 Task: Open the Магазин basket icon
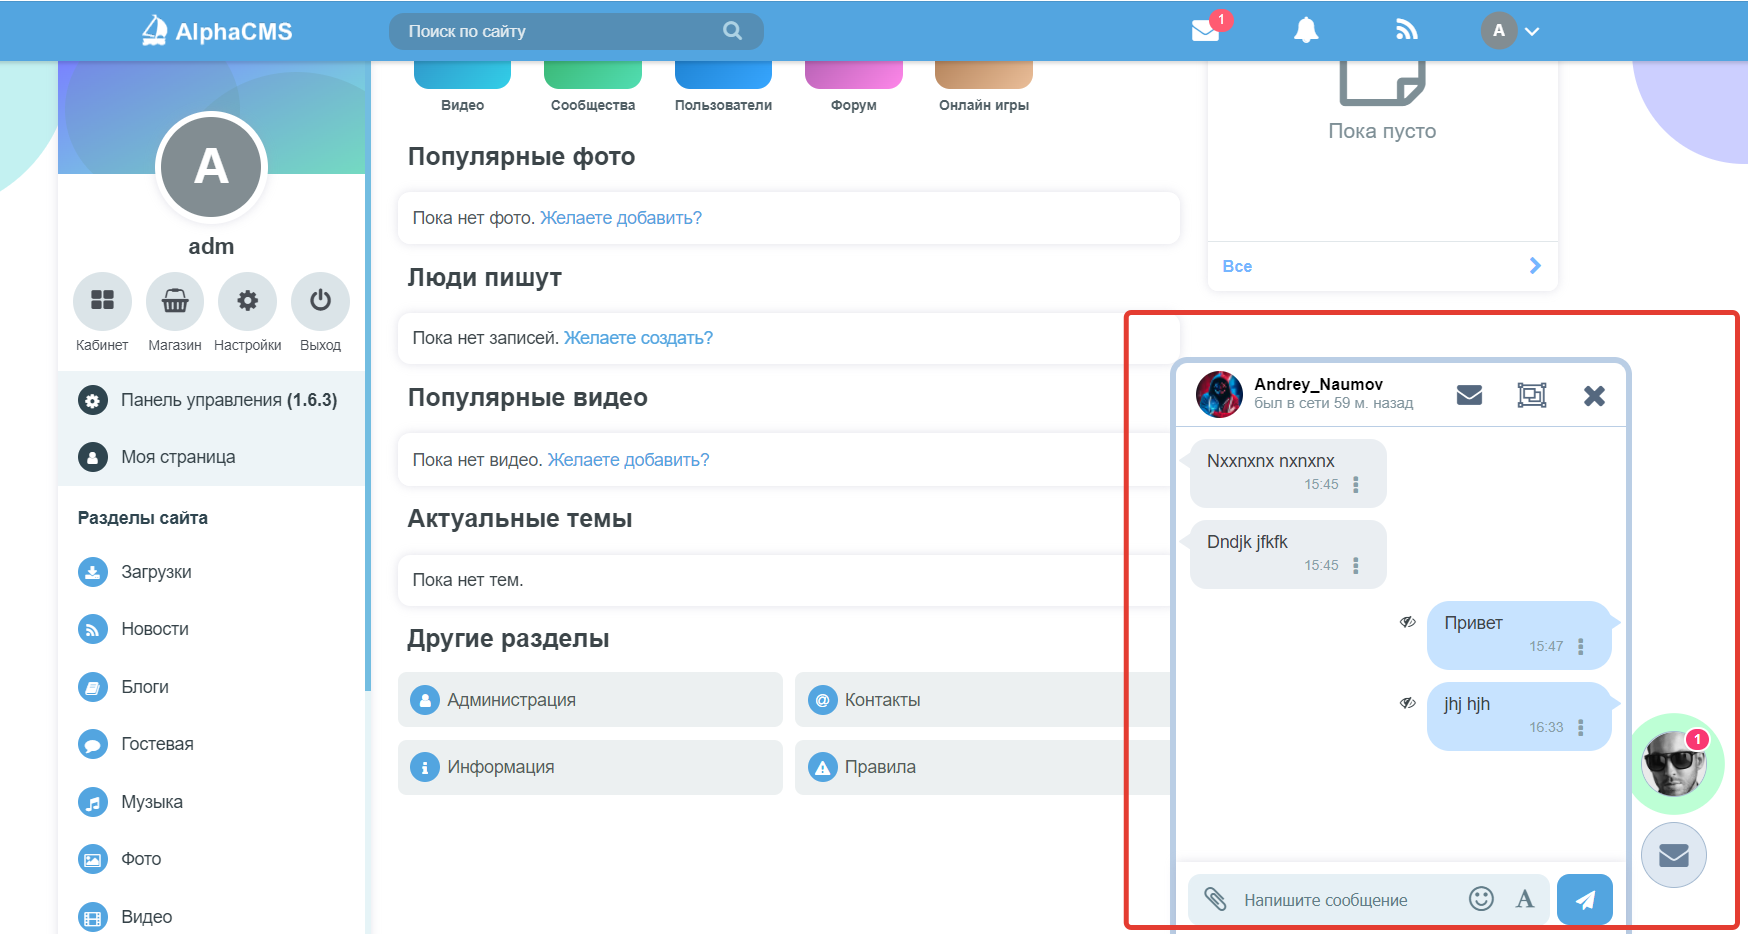[x=175, y=301]
